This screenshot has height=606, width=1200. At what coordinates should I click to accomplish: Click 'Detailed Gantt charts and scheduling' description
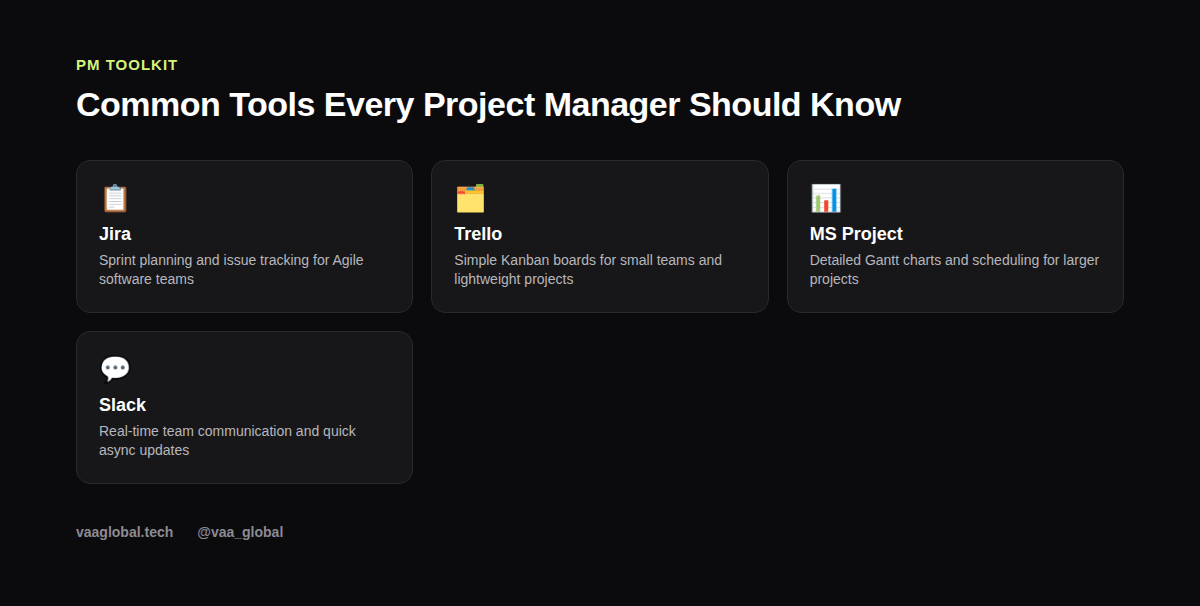pyautogui.click(x=954, y=270)
